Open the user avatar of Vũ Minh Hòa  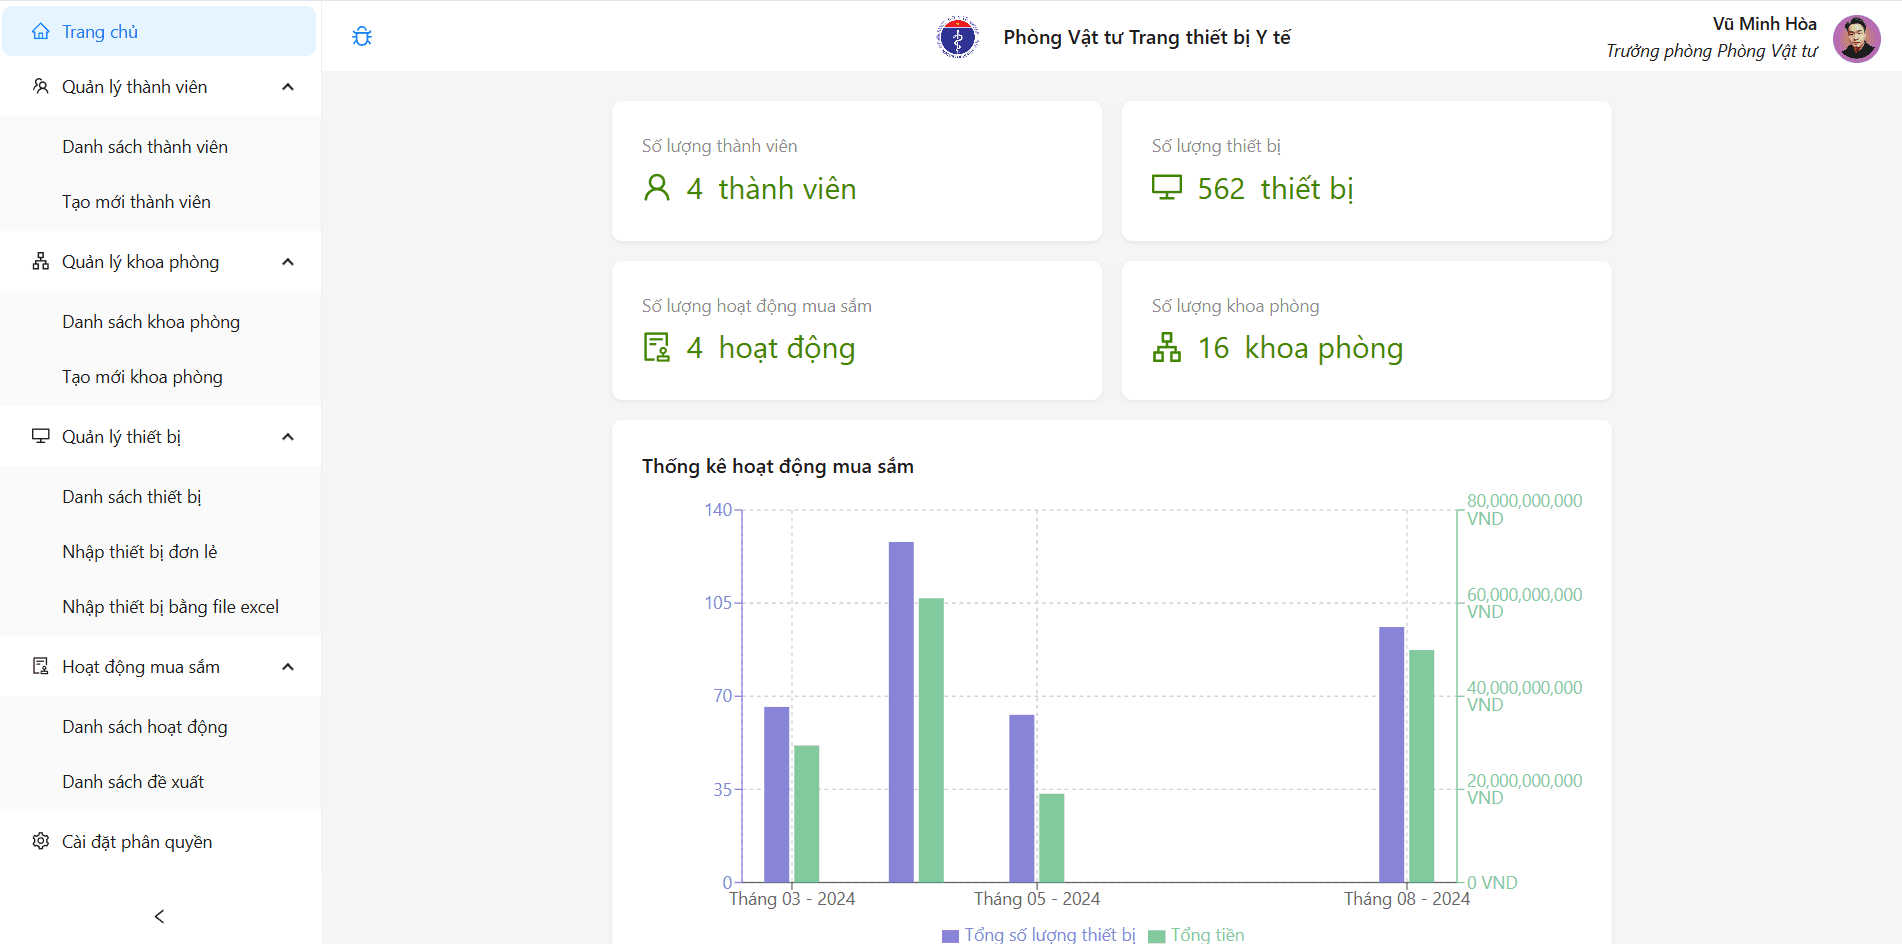1856,38
